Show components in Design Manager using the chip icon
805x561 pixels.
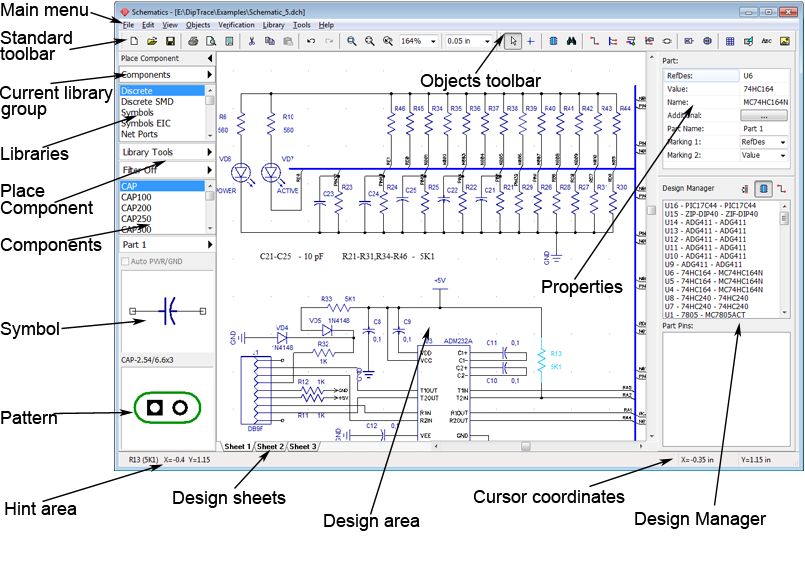click(x=763, y=189)
